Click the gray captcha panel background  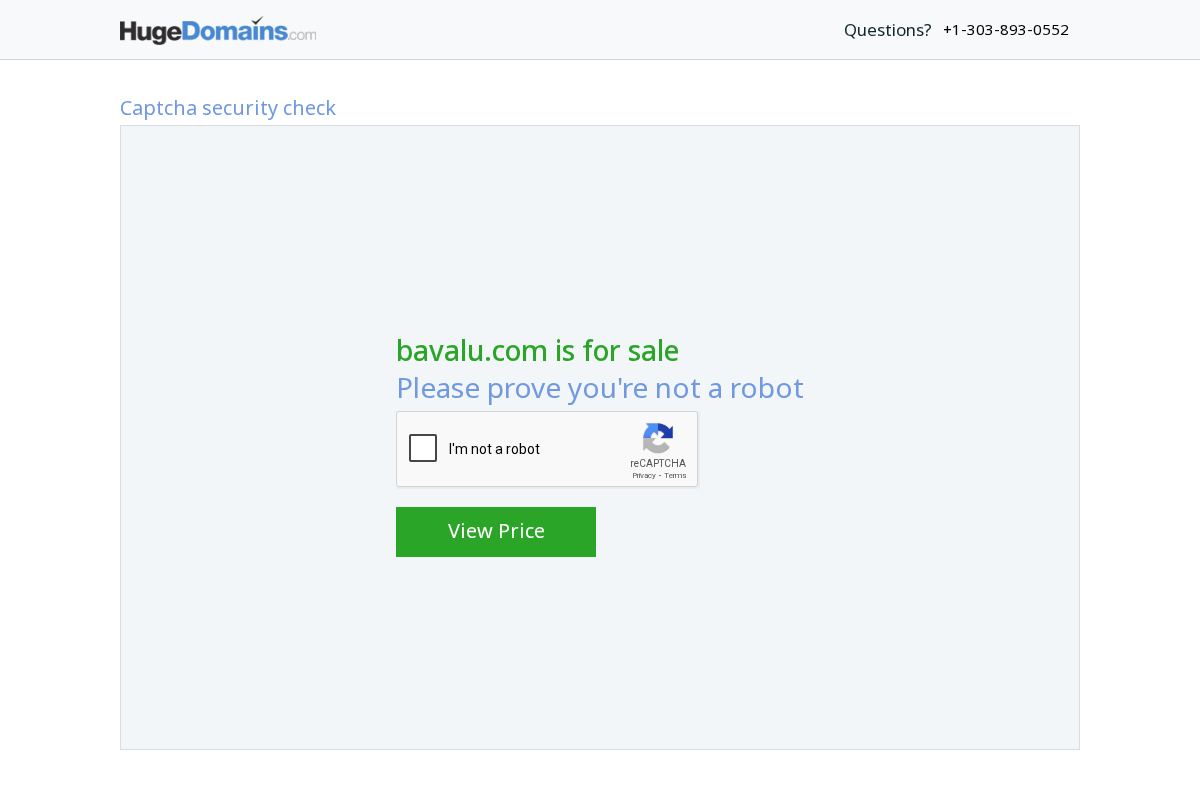point(250,650)
